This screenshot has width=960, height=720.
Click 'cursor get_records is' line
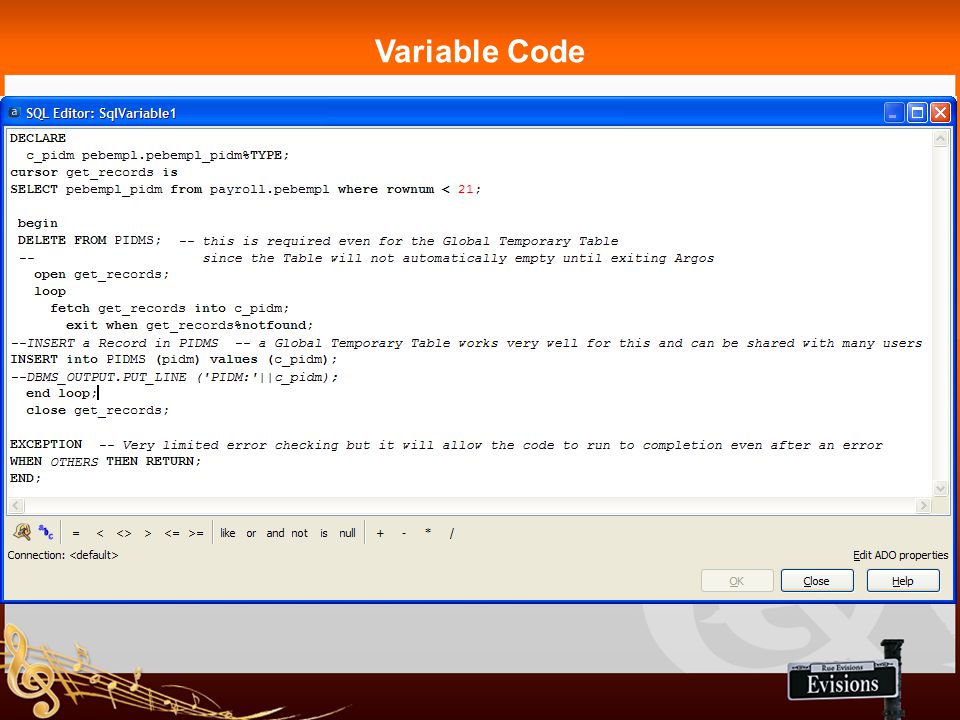pyautogui.click(x=94, y=172)
